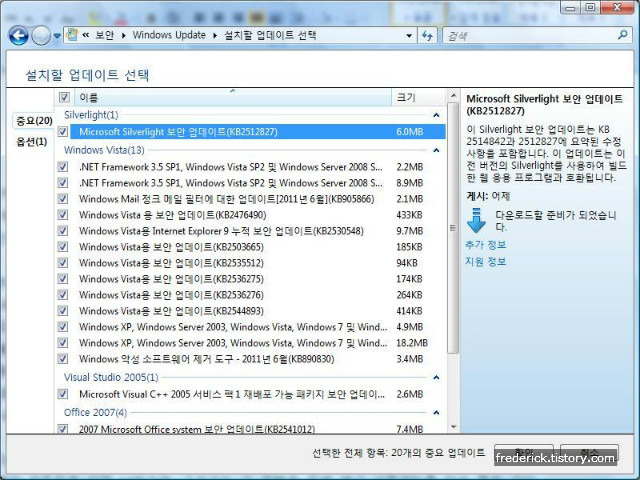Uncheck Internet Explorer 9 KB2530548 update
The width and height of the screenshot is (640, 480).
pos(63,231)
